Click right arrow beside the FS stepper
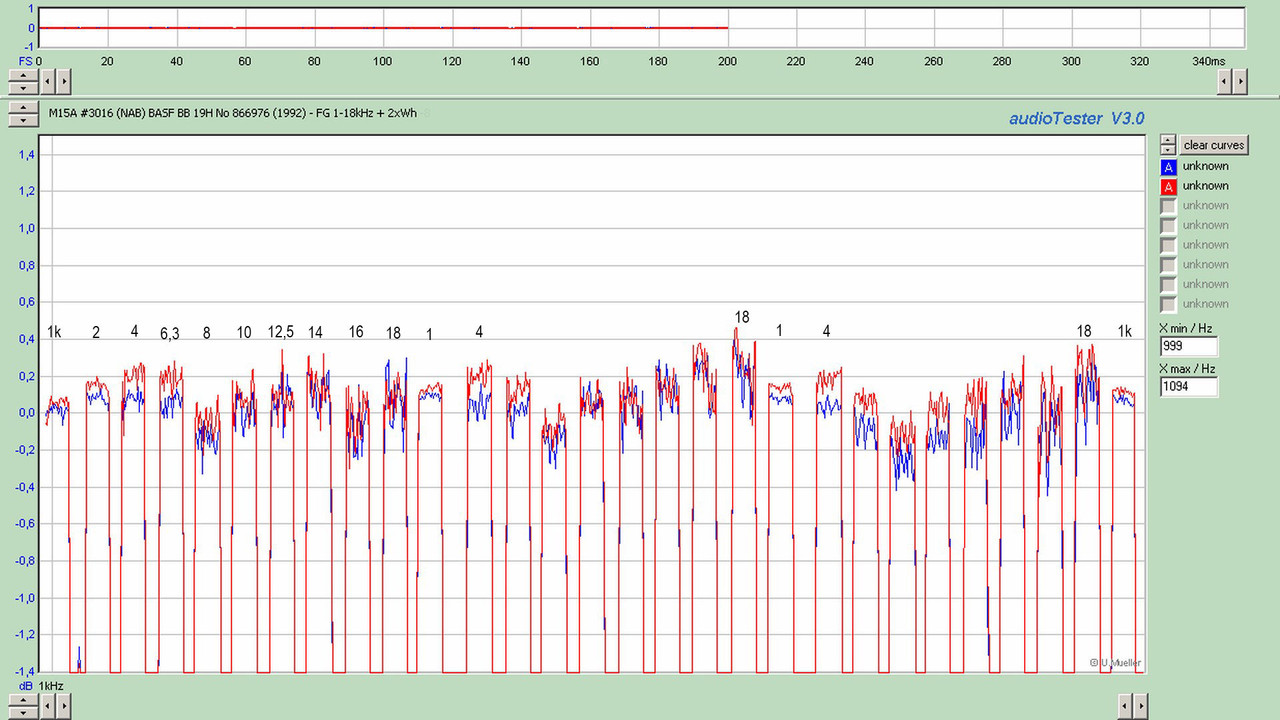This screenshot has height=720, width=1280. click(x=63, y=81)
